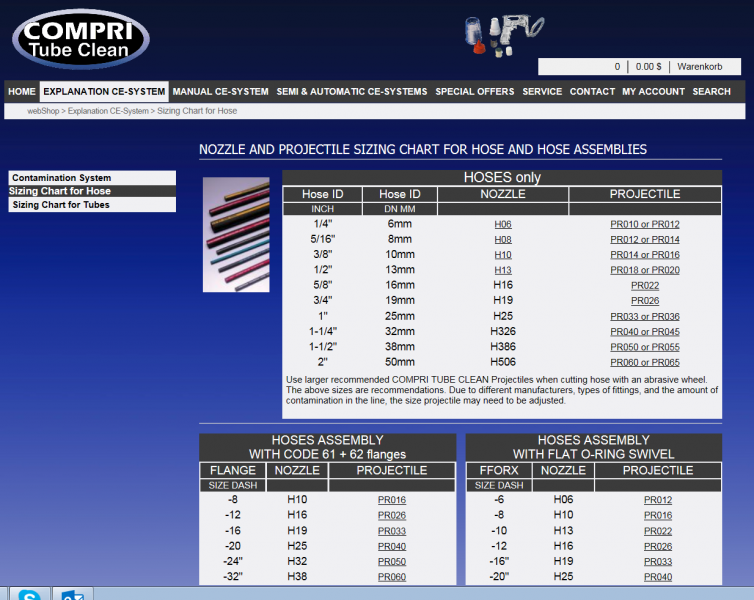Open the H06 nozzle link
This screenshot has width=754, height=600.
point(503,224)
